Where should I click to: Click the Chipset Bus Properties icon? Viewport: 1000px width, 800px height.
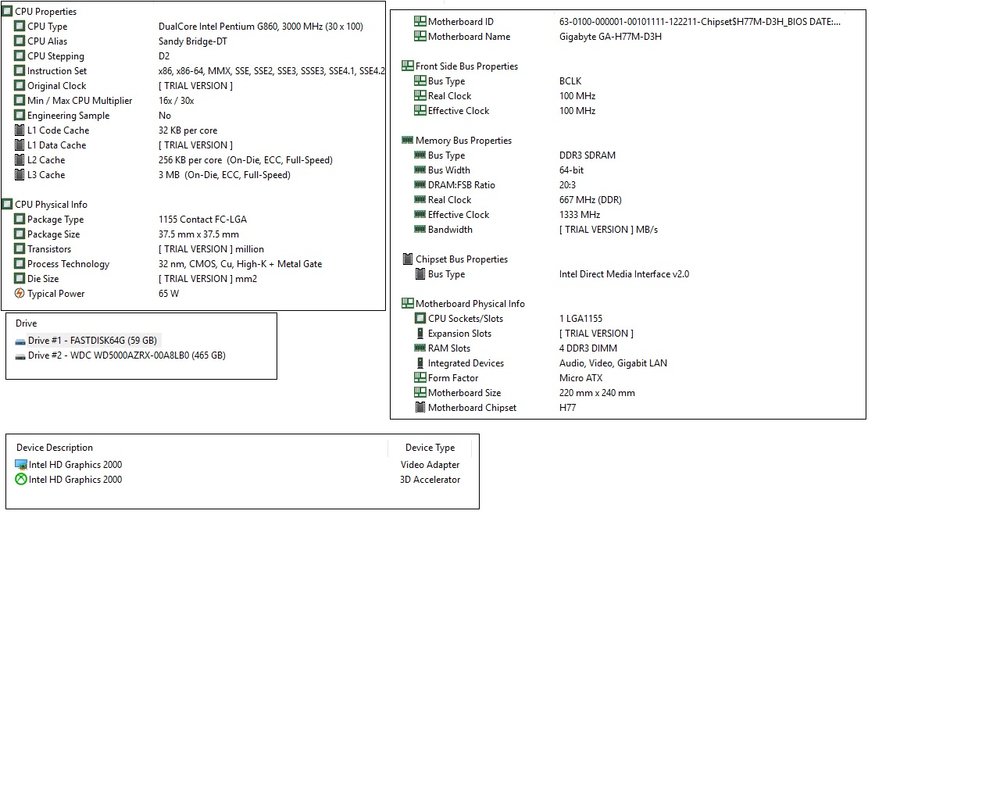point(408,259)
